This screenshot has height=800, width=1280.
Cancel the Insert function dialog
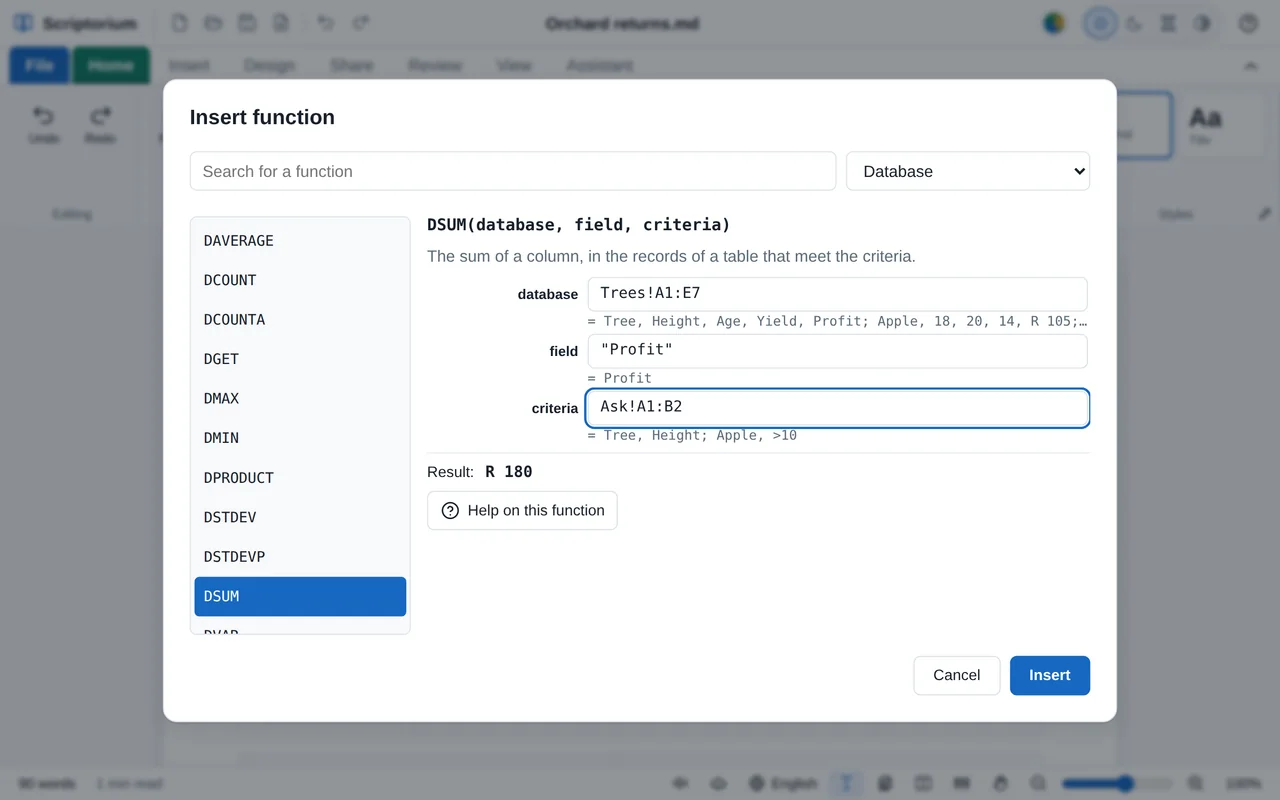956,675
